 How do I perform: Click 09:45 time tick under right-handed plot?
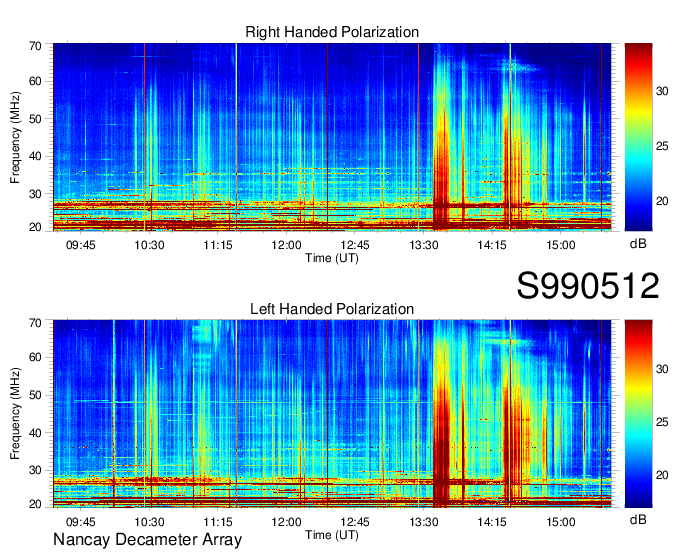coord(81,245)
